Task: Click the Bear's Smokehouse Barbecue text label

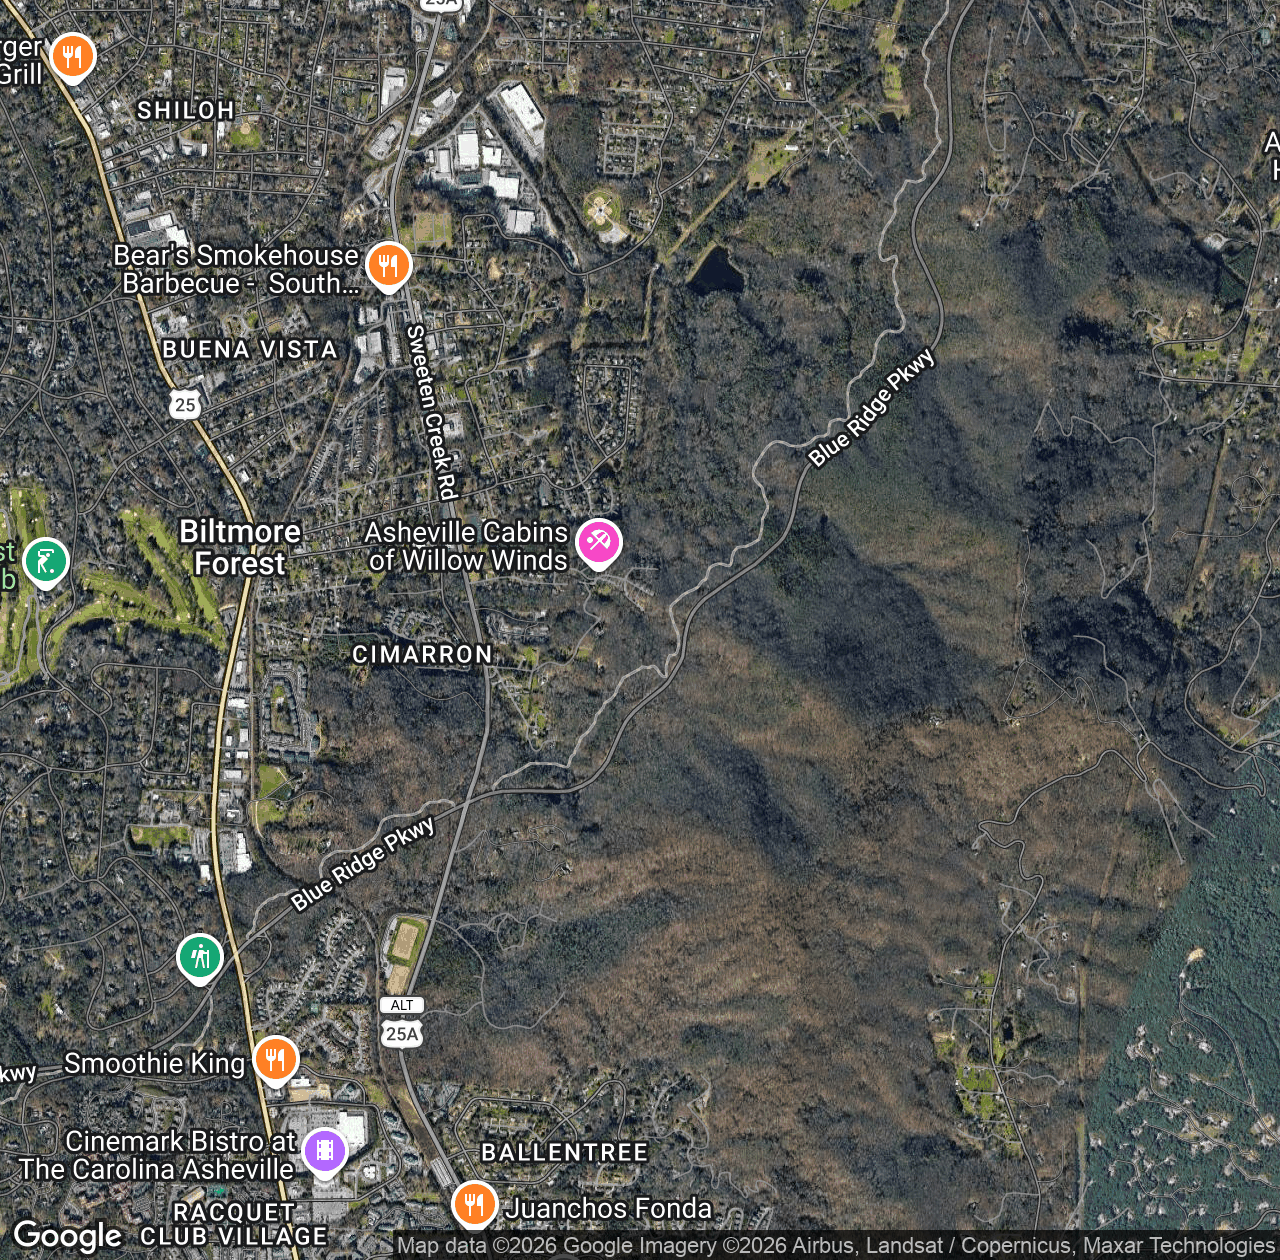Action: point(236,269)
